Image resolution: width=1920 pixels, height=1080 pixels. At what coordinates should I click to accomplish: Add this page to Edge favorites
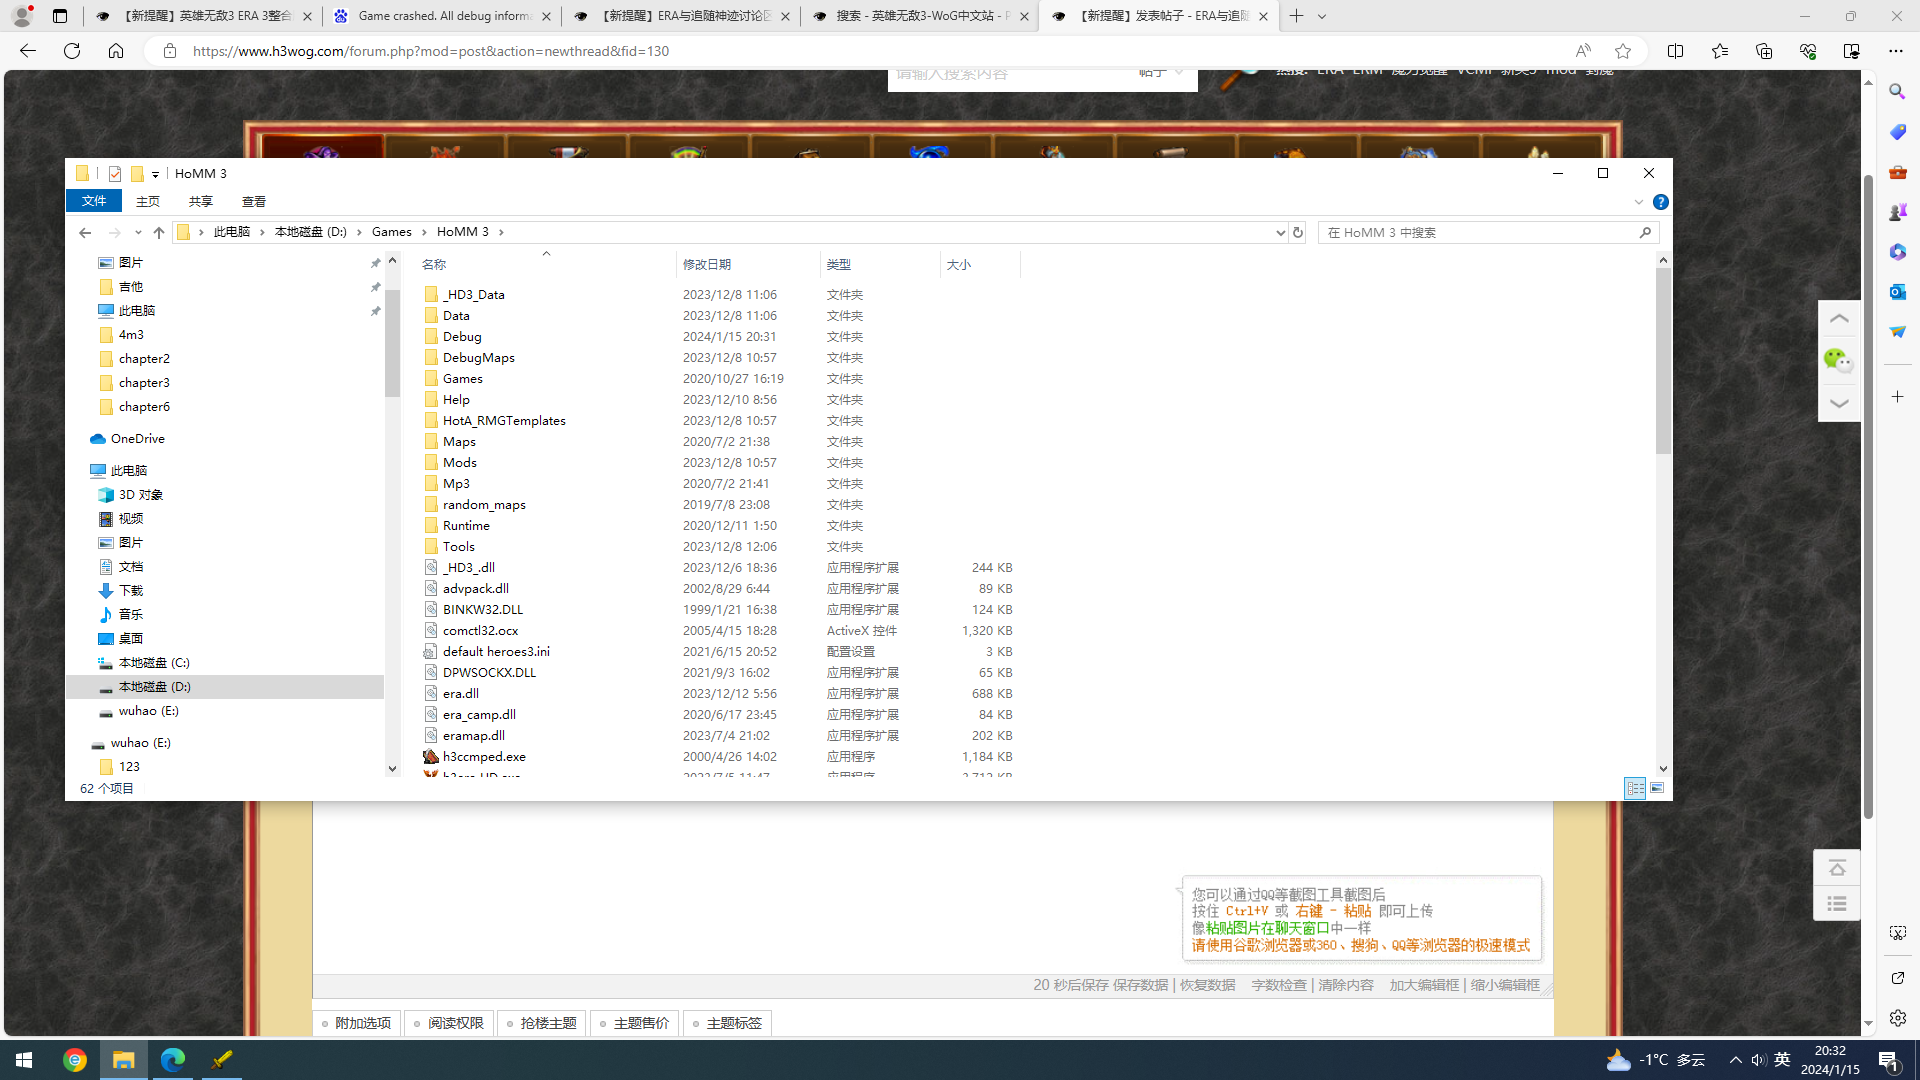[1623, 51]
